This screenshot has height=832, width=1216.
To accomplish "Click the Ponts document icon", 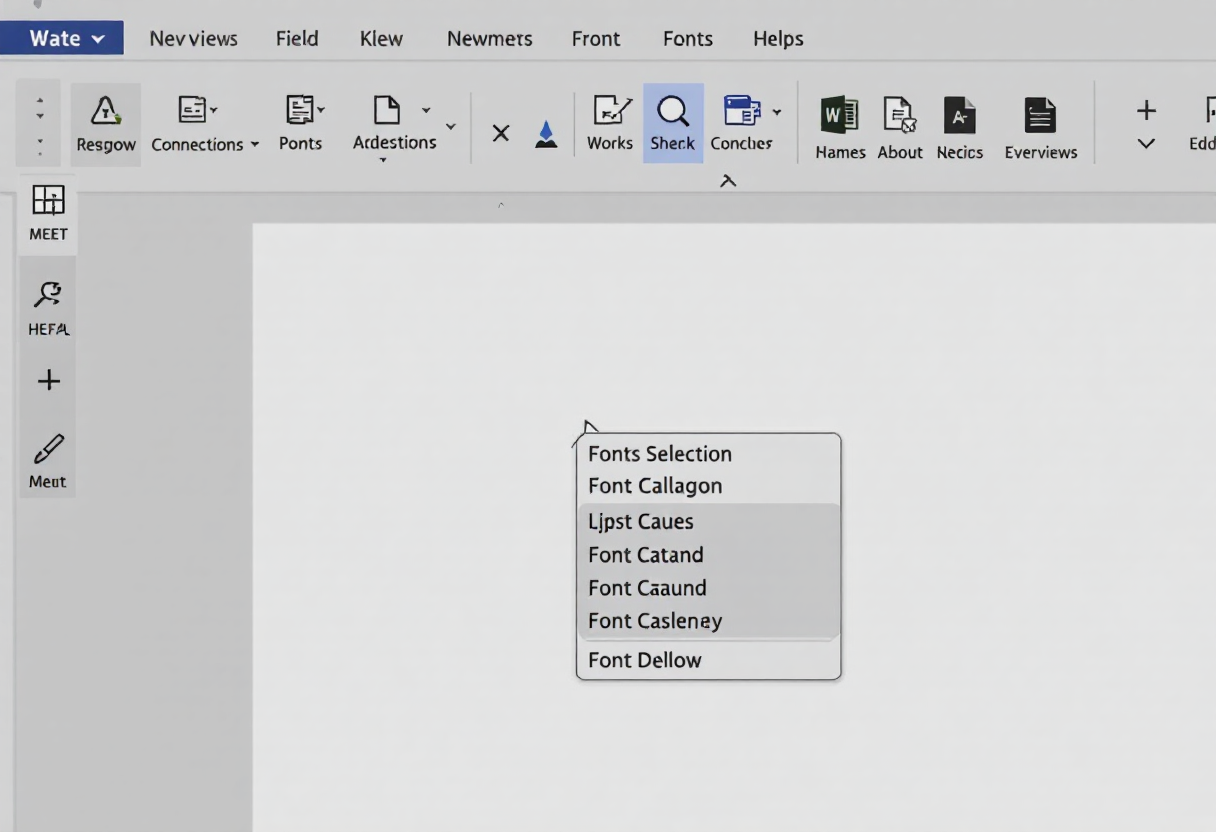I will click(x=300, y=109).
